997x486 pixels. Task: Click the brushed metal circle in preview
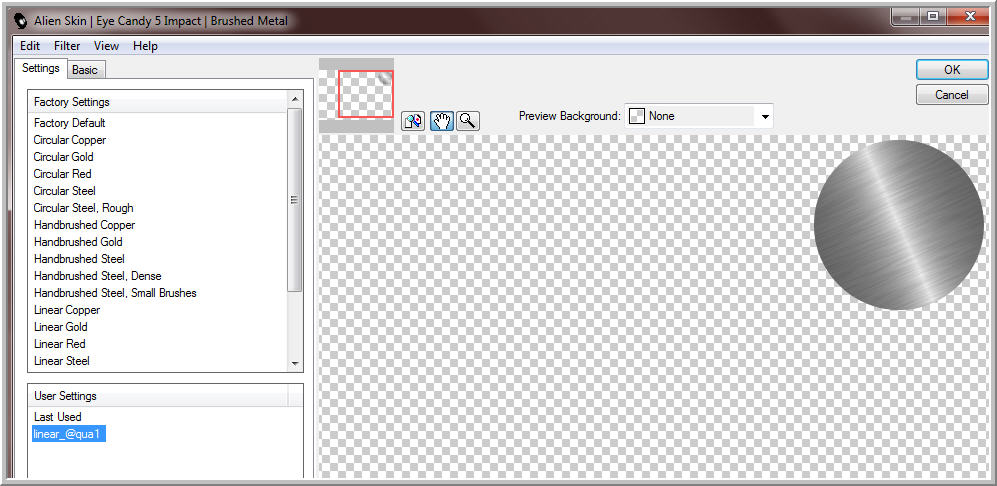pyautogui.click(x=898, y=225)
